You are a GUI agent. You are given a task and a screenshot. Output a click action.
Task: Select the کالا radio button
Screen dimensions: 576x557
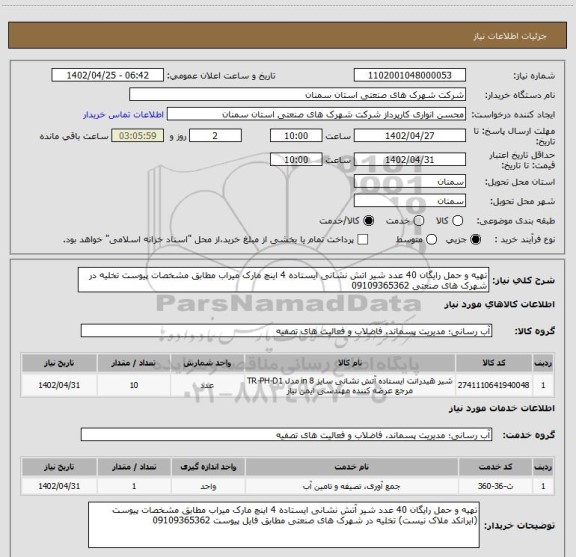point(457,220)
